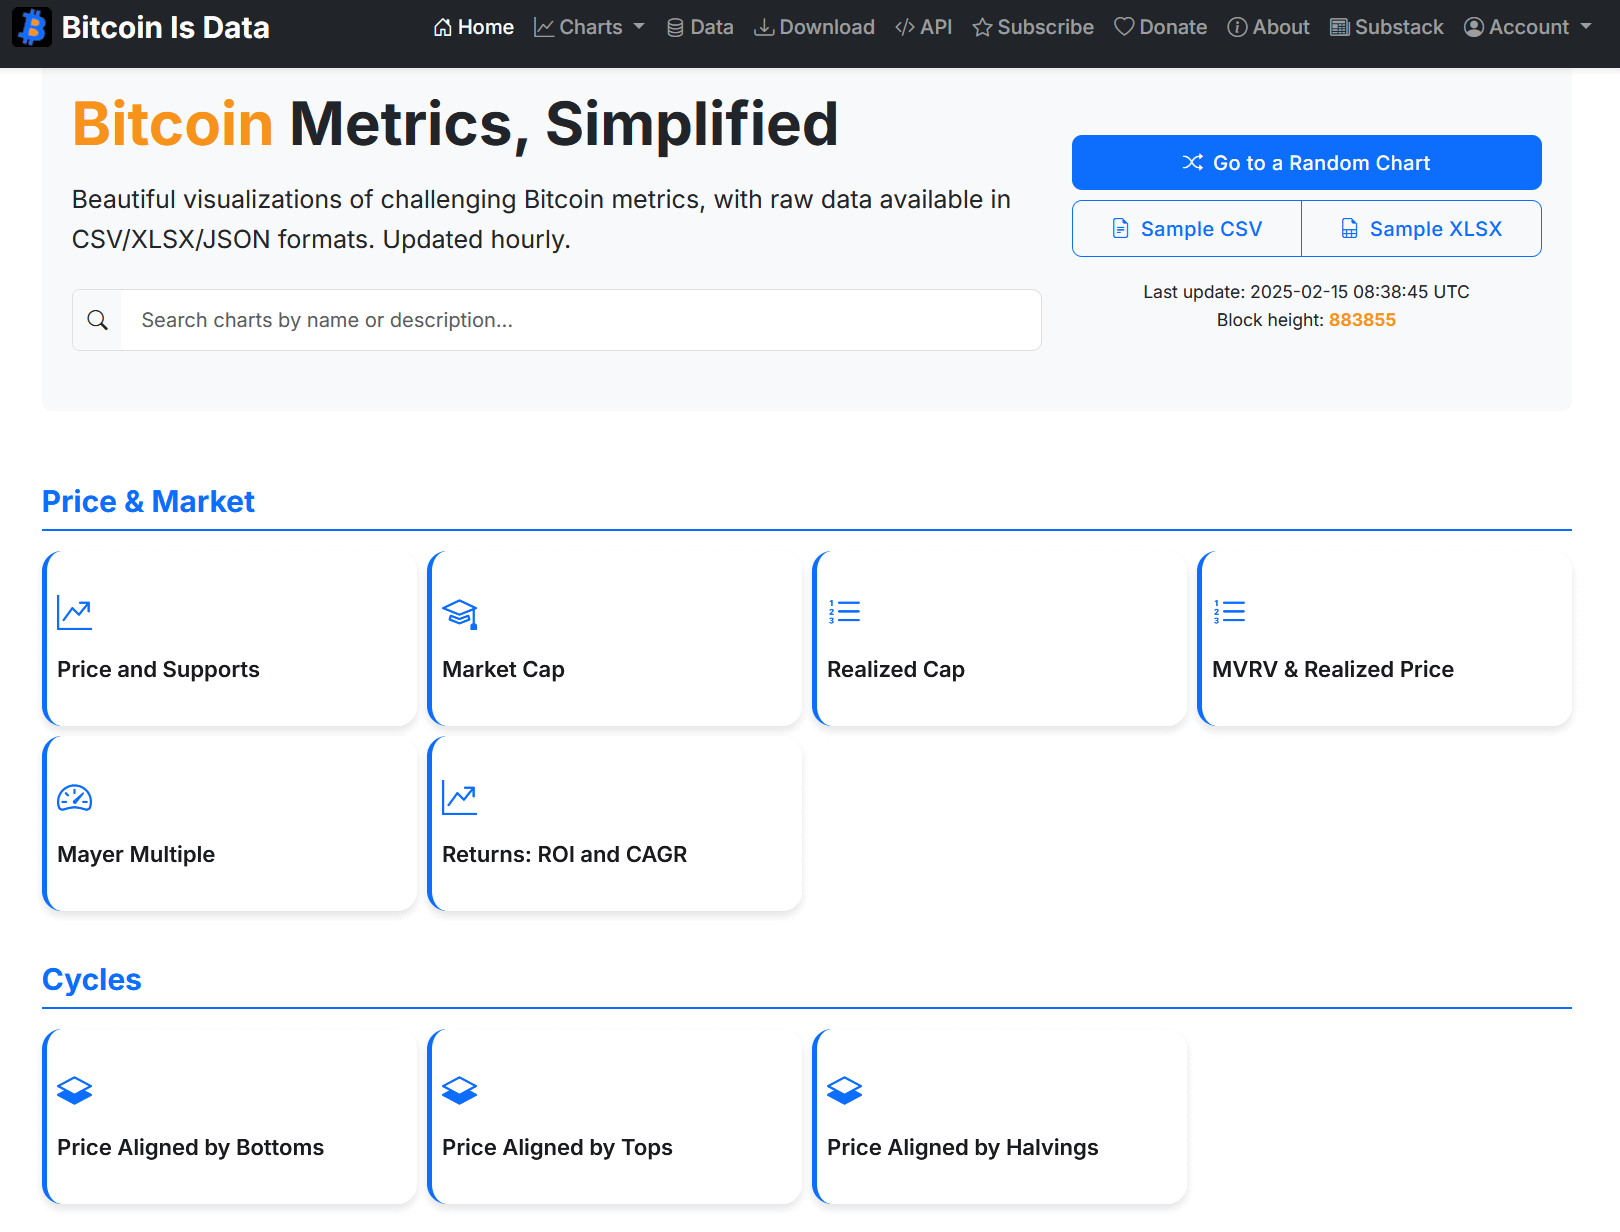Download the Sample XLSX file

[1421, 229]
